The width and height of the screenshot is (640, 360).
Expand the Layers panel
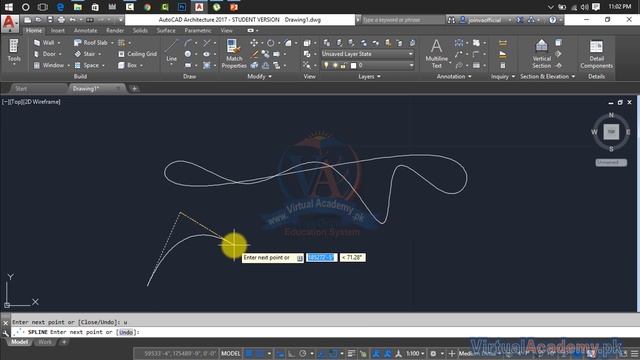(369, 76)
